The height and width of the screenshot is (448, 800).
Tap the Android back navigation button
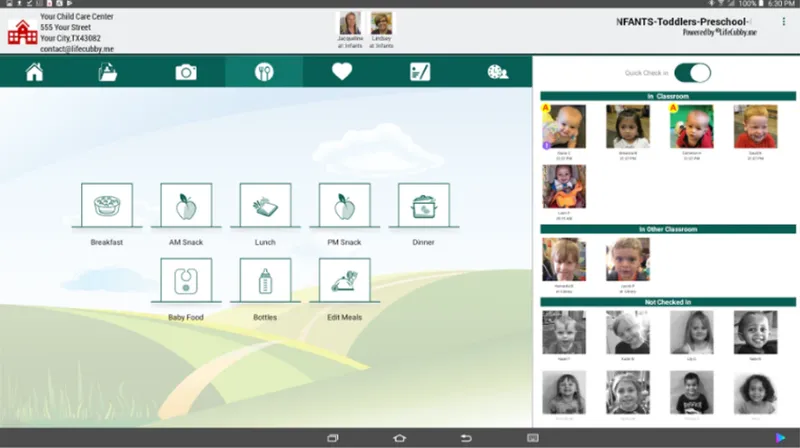tap(466, 438)
